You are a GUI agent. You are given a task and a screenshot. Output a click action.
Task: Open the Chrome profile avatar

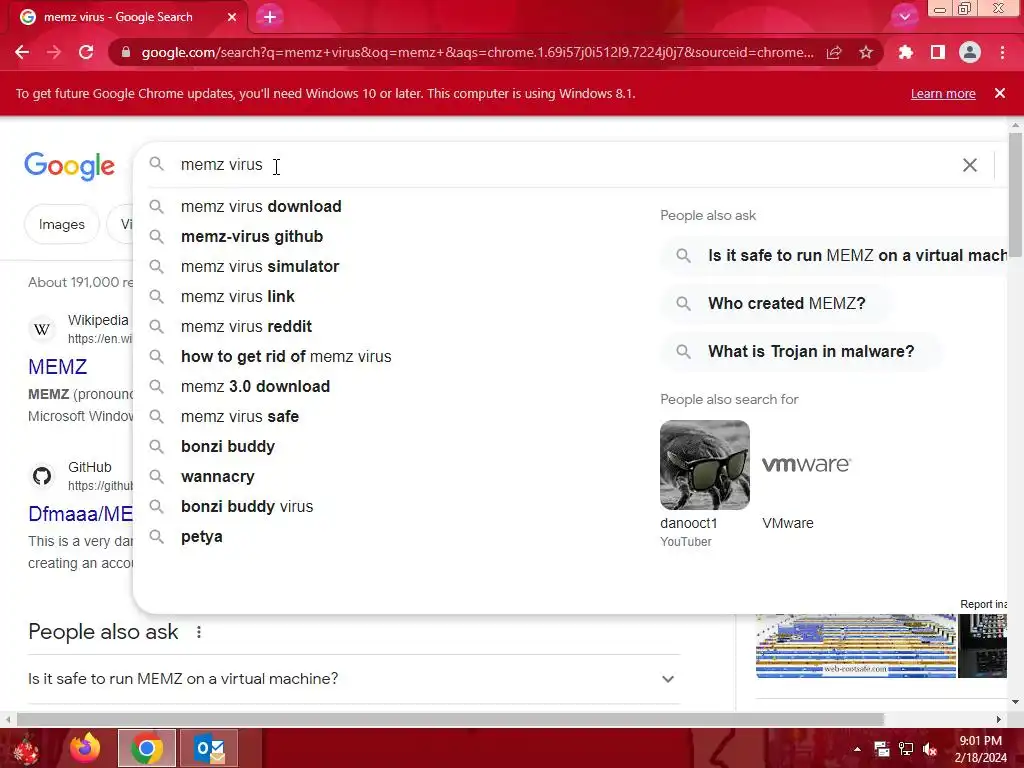970,52
